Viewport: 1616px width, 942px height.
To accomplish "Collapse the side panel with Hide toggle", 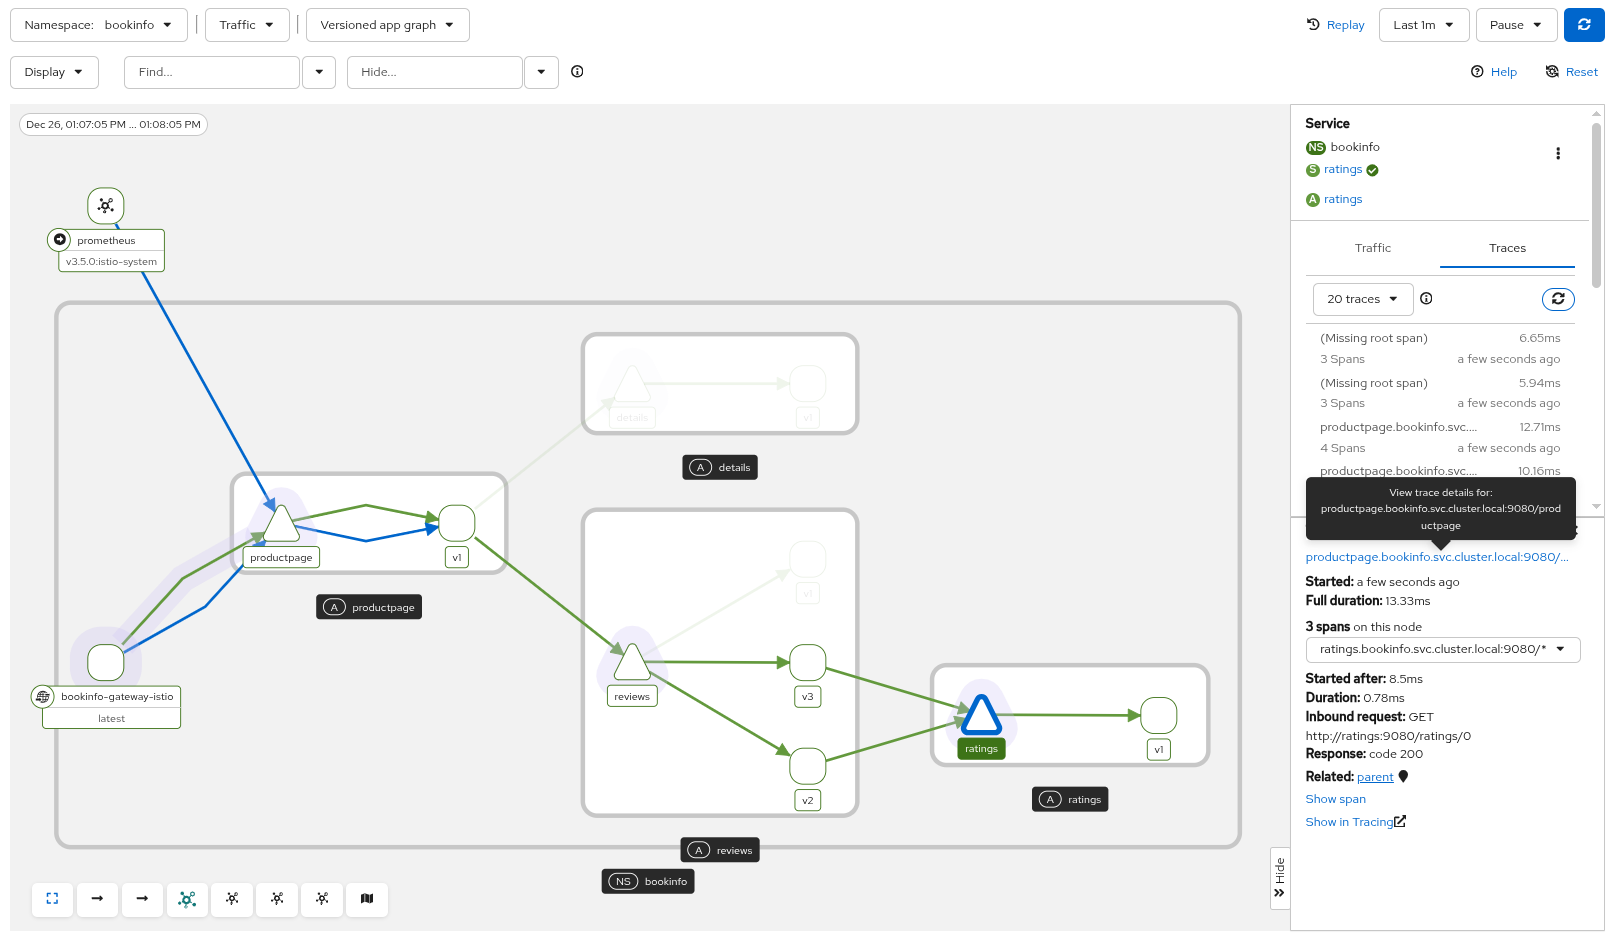I will [x=1279, y=878].
